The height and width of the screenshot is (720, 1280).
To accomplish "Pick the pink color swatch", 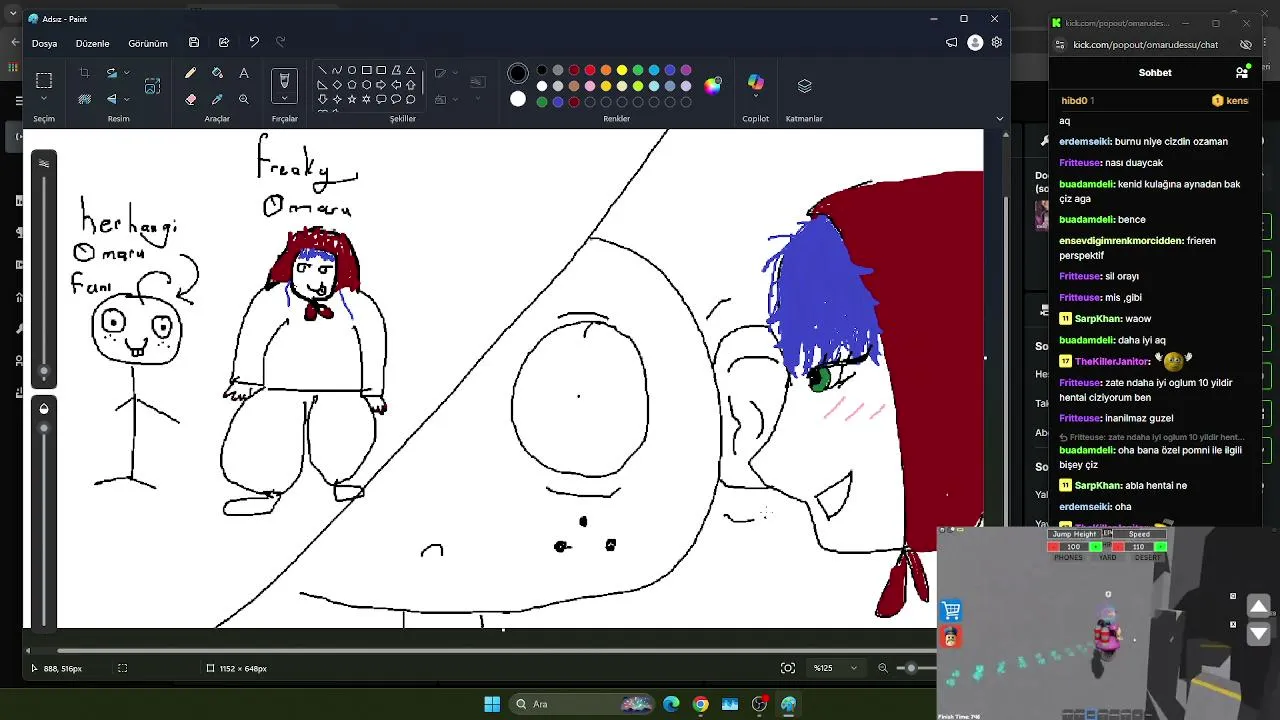I will coord(590,86).
